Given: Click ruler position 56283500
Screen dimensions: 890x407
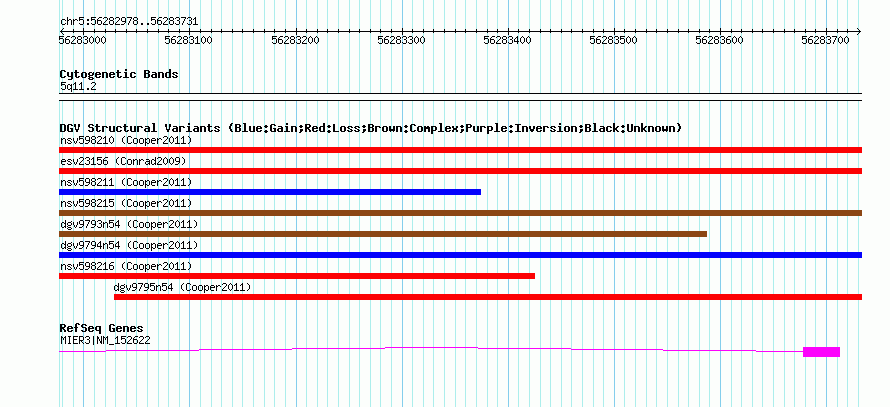Looking at the screenshot, I should tap(614, 40).
